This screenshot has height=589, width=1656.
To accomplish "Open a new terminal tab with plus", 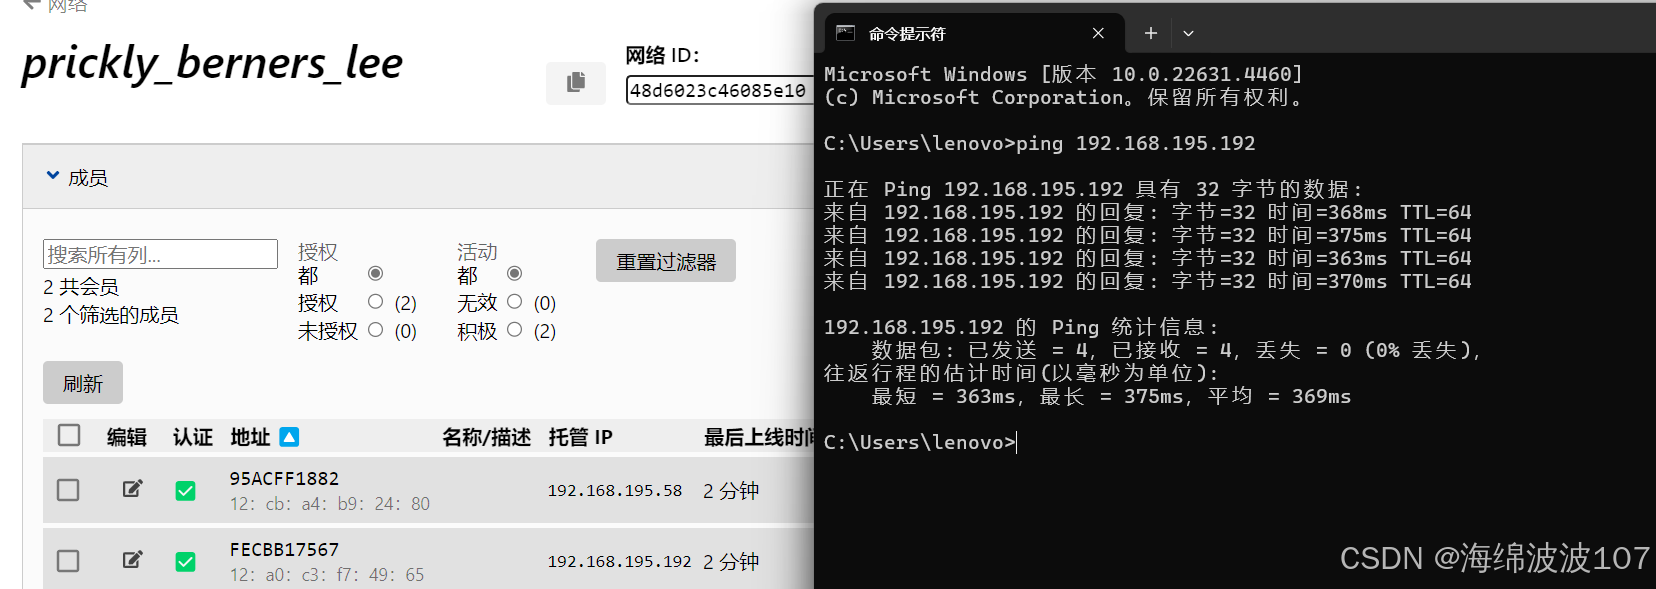I will (x=1151, y=33).
